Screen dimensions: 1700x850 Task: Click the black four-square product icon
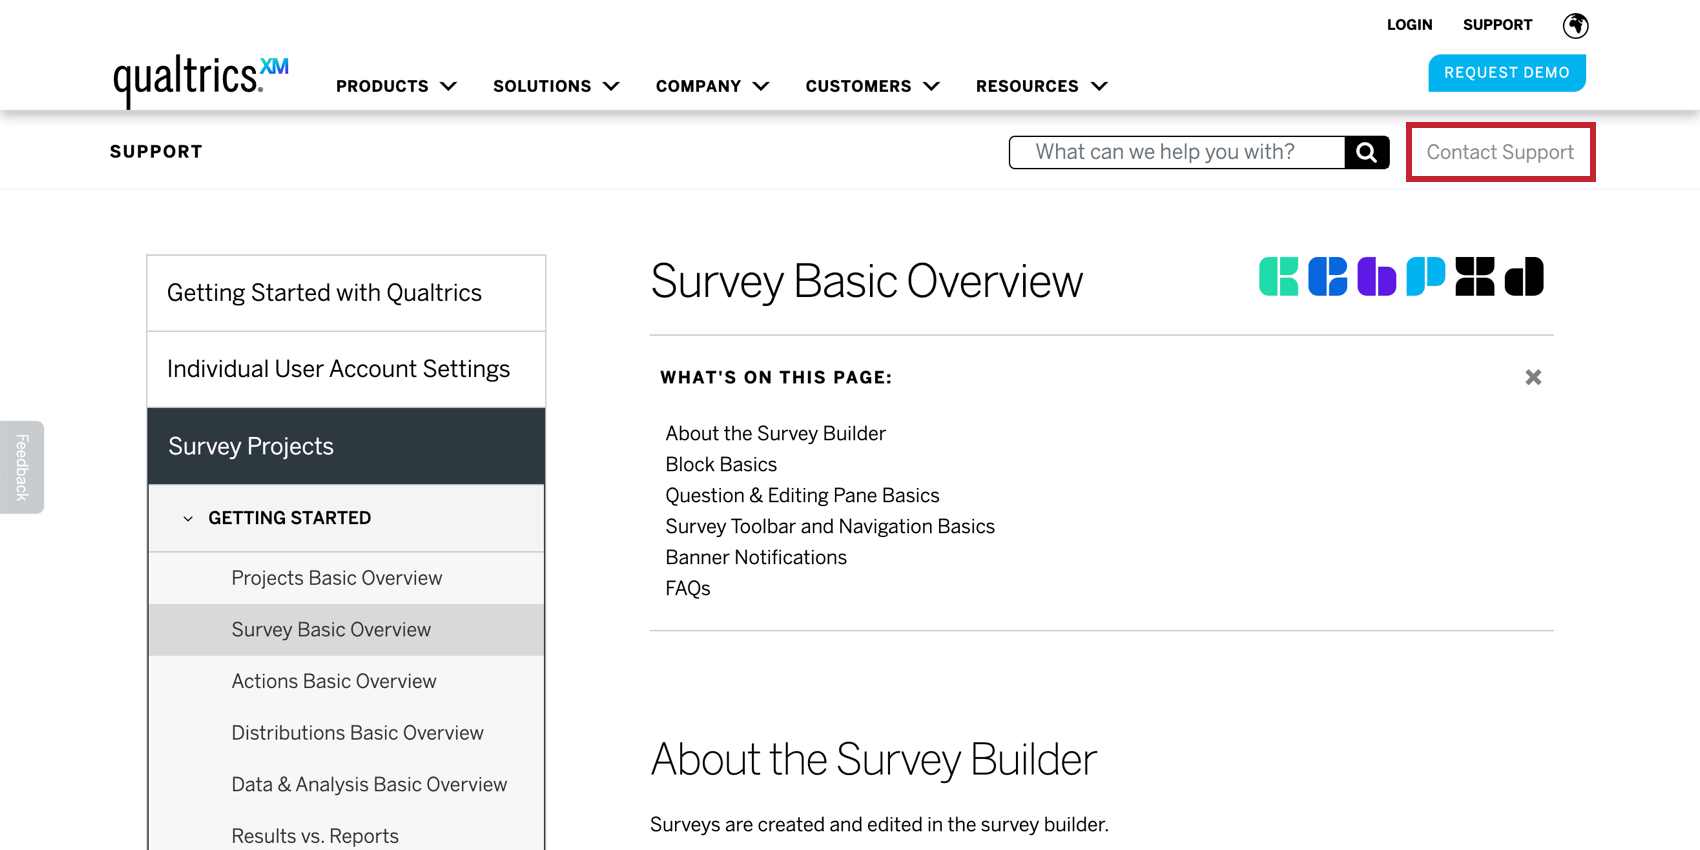point(1474,277)
